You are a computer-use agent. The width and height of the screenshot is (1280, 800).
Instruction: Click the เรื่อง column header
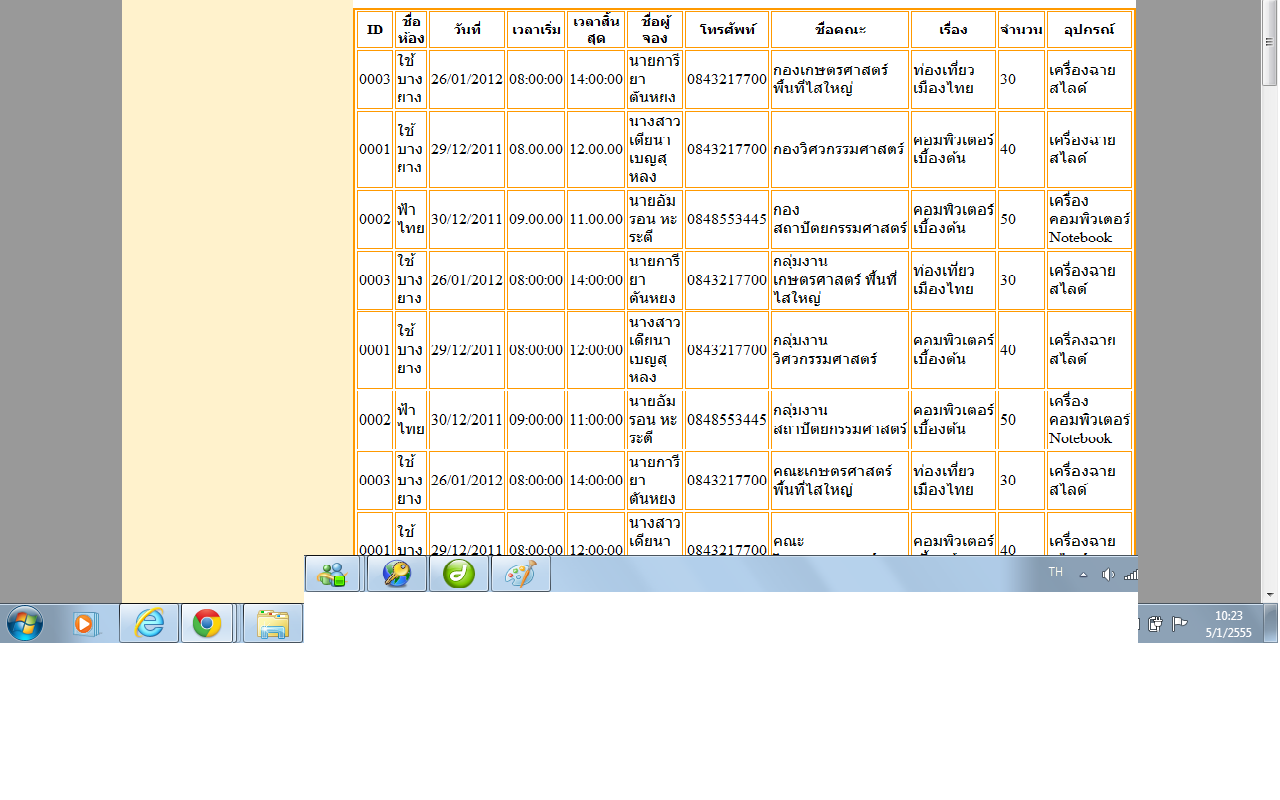tap(953, 30)
